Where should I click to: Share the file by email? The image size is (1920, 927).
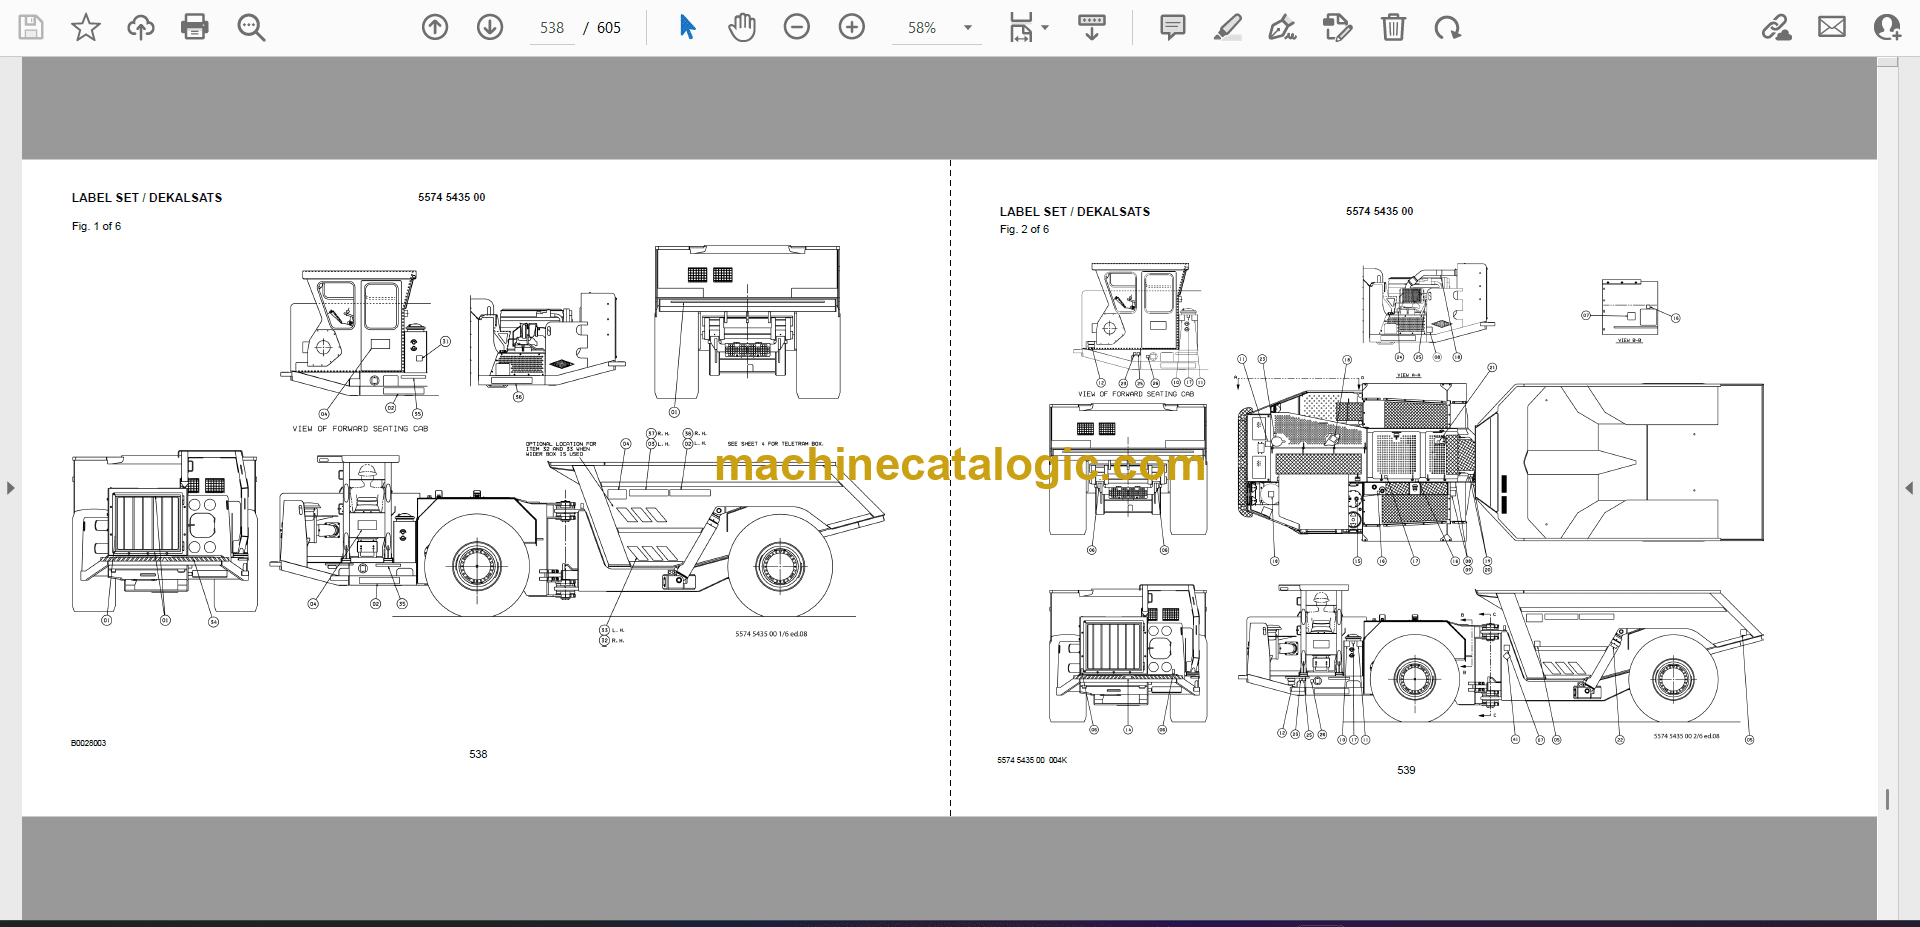(x=1832, y=27)
